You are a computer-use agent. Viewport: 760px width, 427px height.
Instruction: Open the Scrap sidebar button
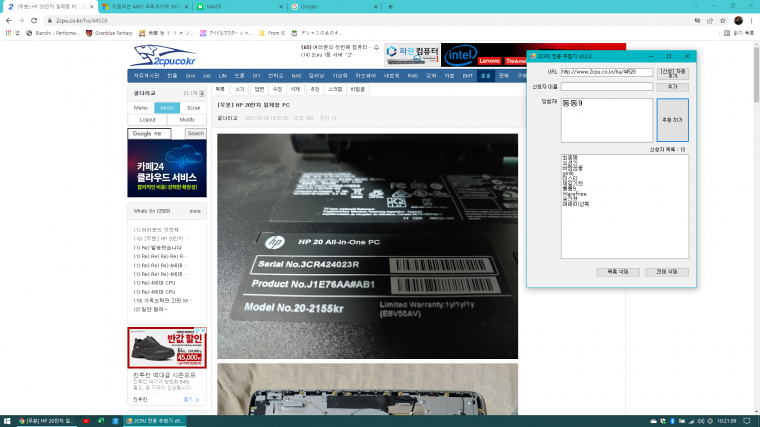[x=193, y=108]
